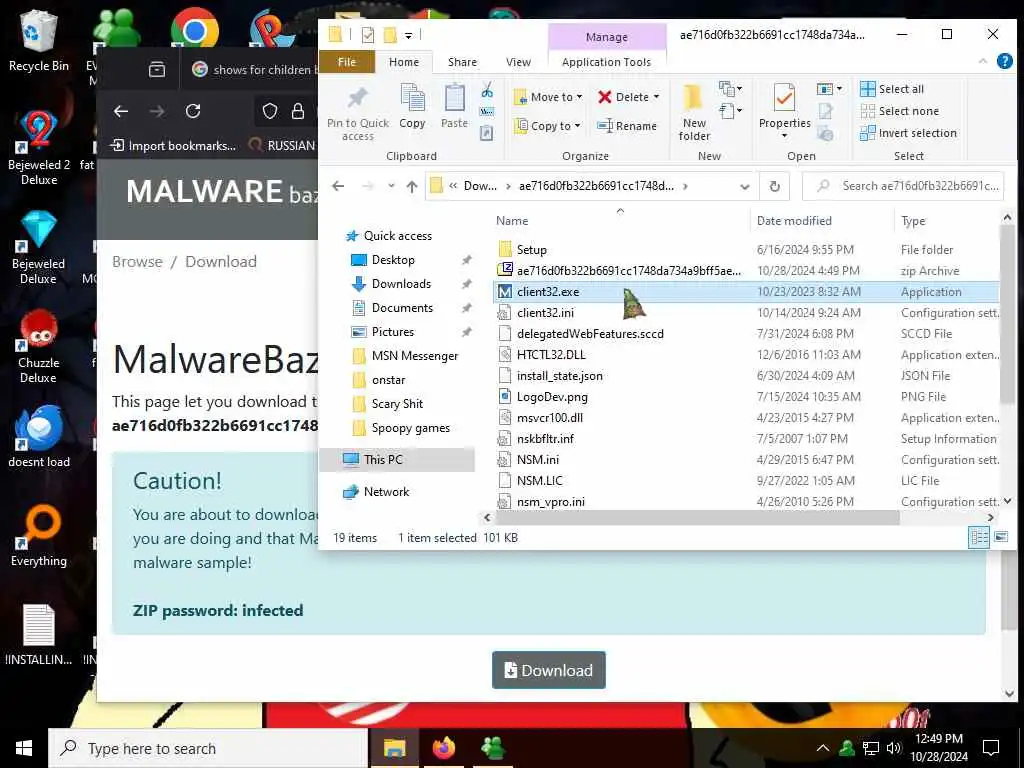The image size is (1024, 768).
Task: Open the Move to dropdown
Action: pyautogui.click(x=549, y=97)
